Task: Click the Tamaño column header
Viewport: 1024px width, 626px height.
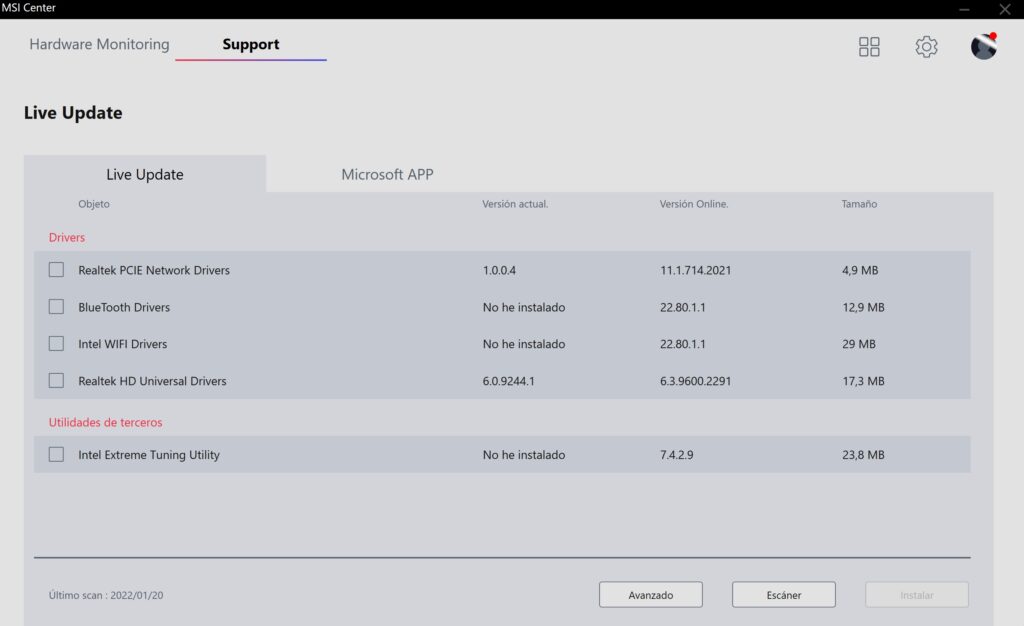Action: coord(859,204)
